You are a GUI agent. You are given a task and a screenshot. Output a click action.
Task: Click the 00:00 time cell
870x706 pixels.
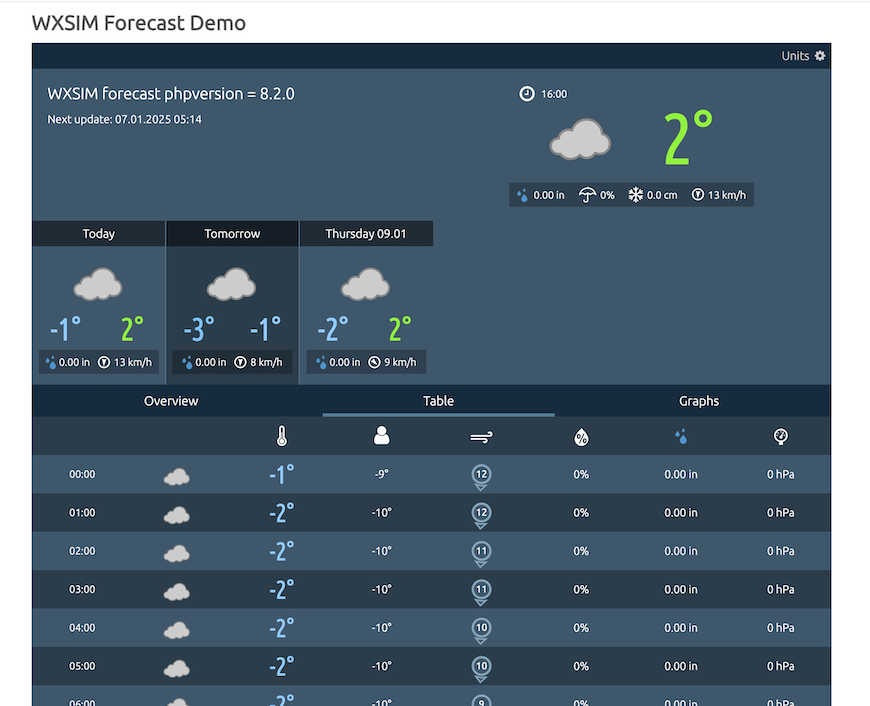pos(82,475)
